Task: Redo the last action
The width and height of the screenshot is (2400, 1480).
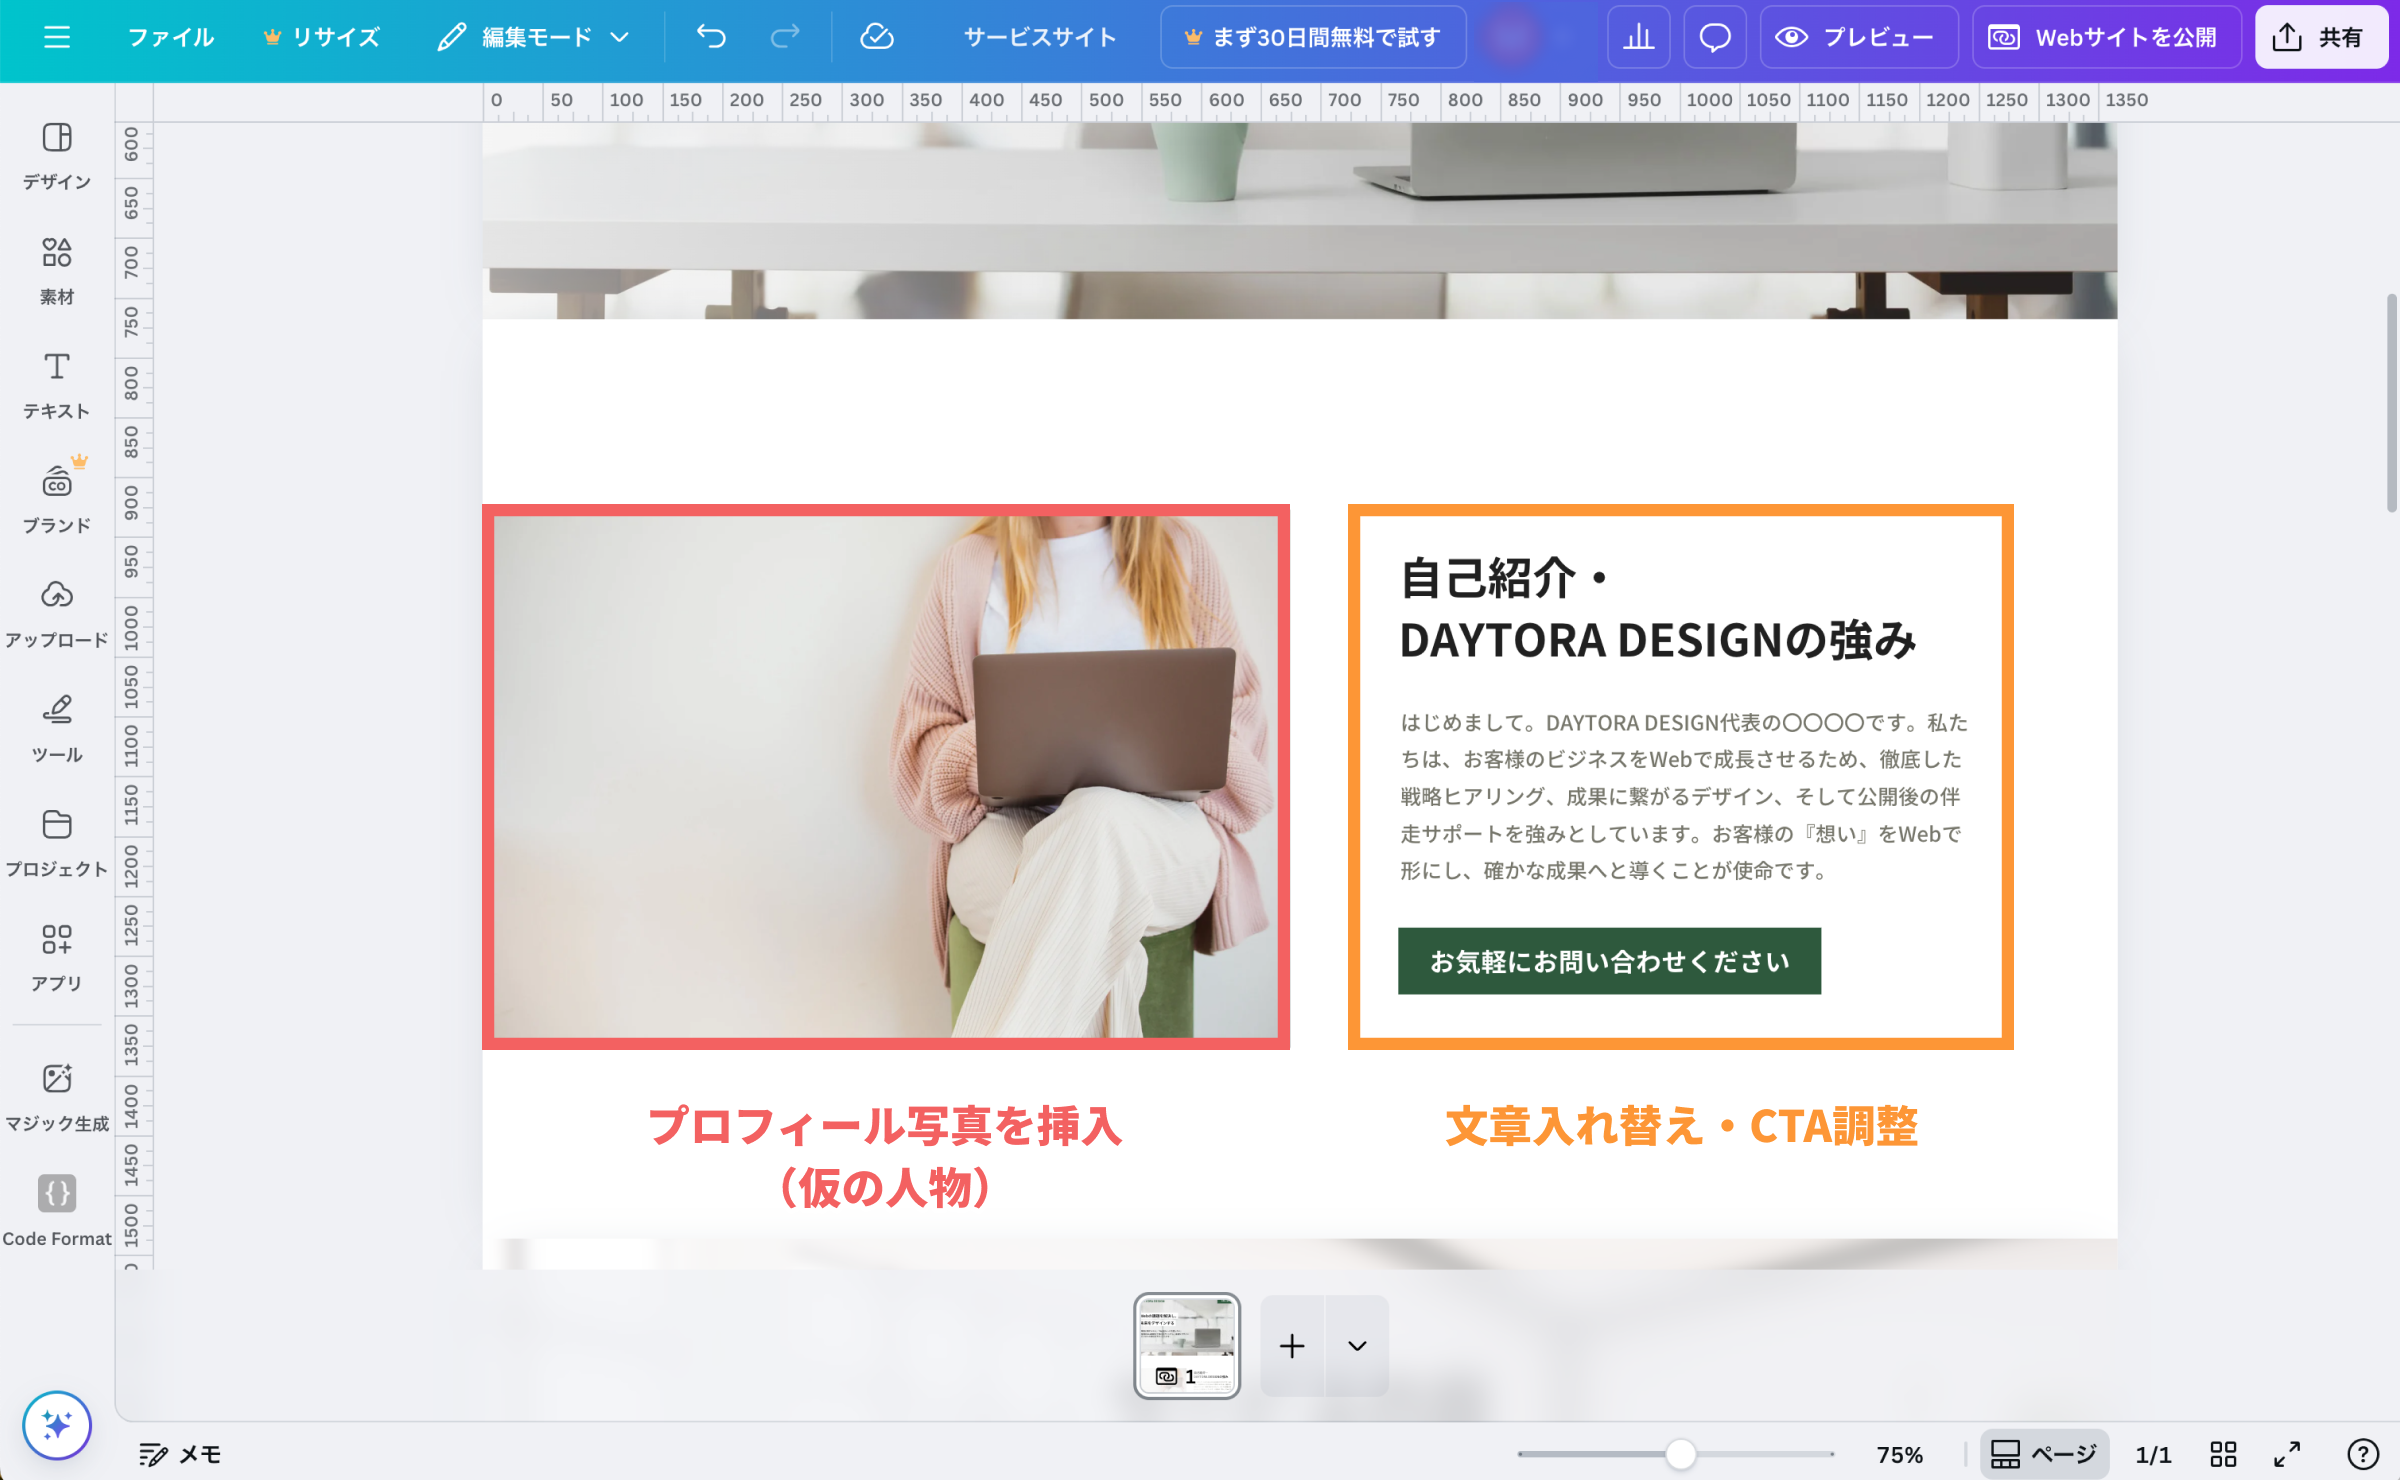Action: click(785, 37)
